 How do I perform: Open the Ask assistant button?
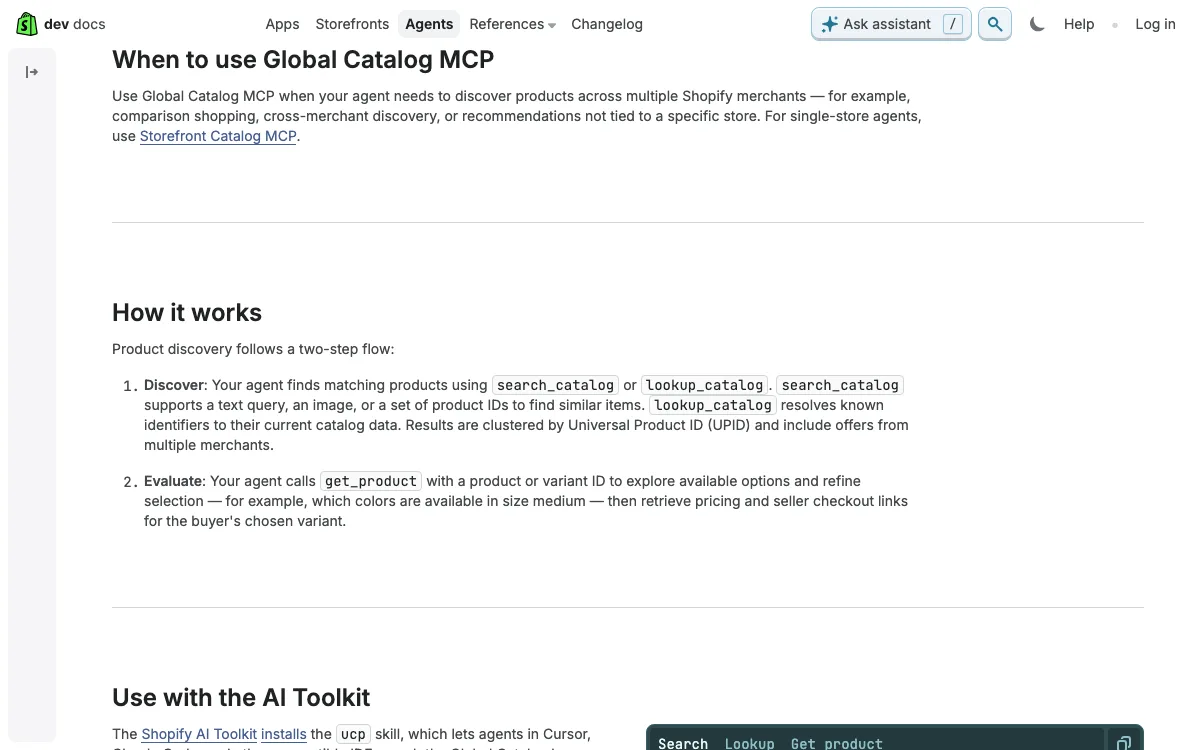pos(891,24)
